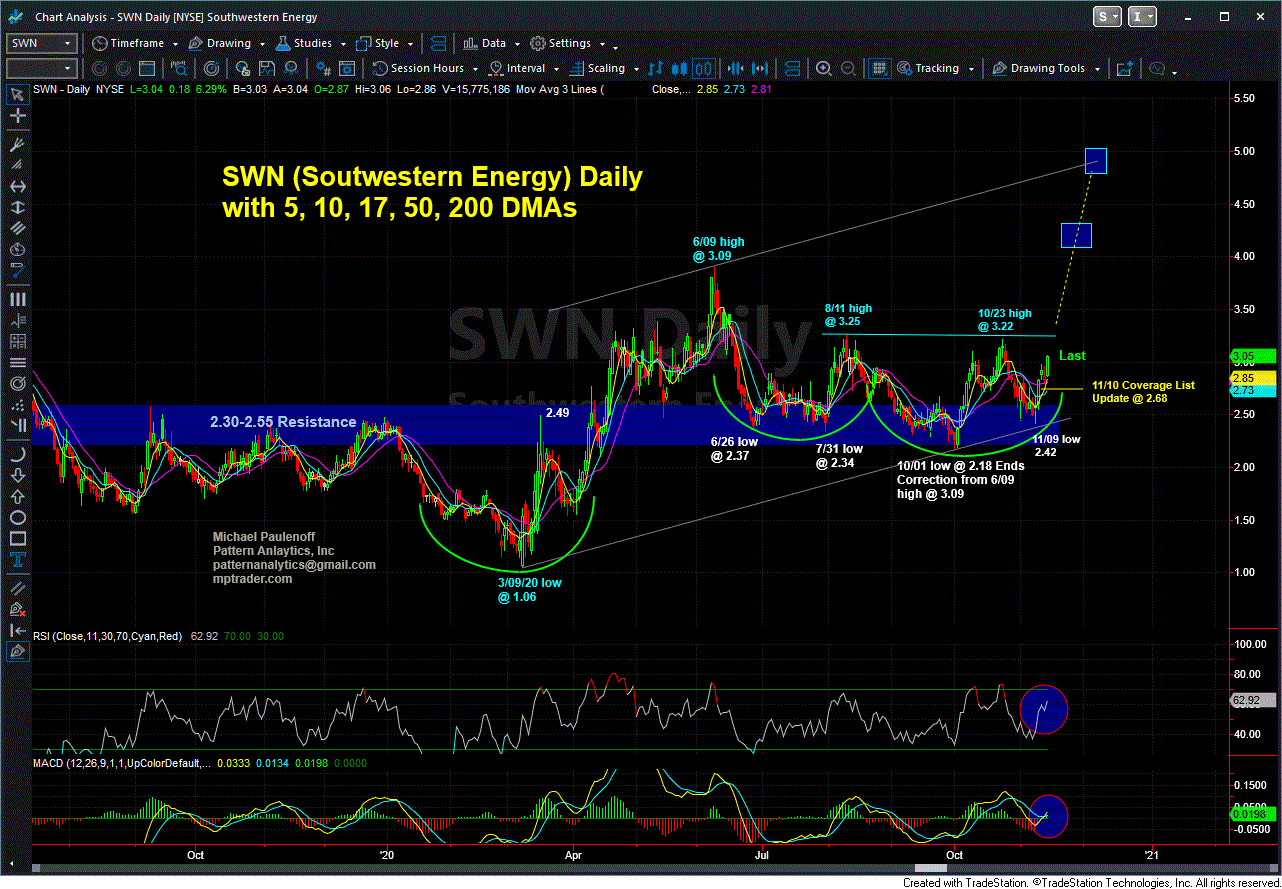This screenshot has height=889, width=1282.
Task: Click the Drawing Tools button
Action: [x=1039, y=68]
